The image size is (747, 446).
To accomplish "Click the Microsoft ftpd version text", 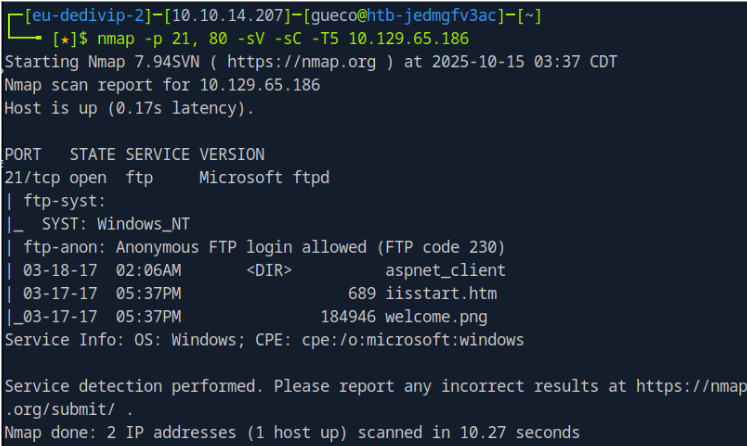I will pos(264,177).
